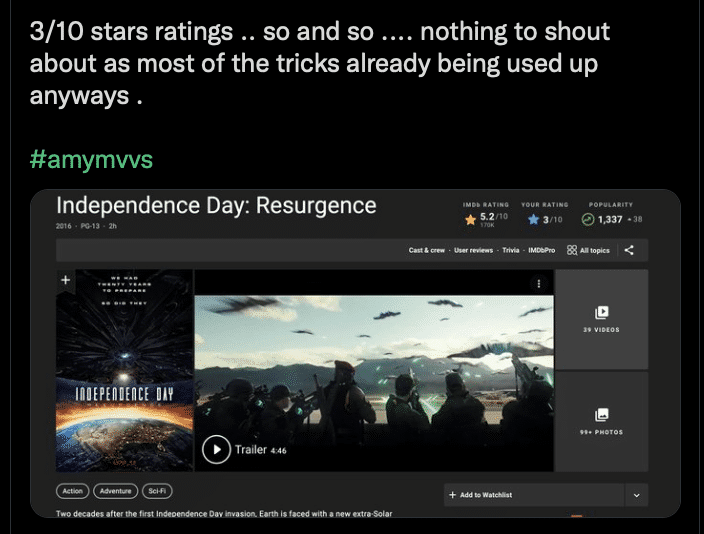Open the Independence Day poster

point(124,371)
